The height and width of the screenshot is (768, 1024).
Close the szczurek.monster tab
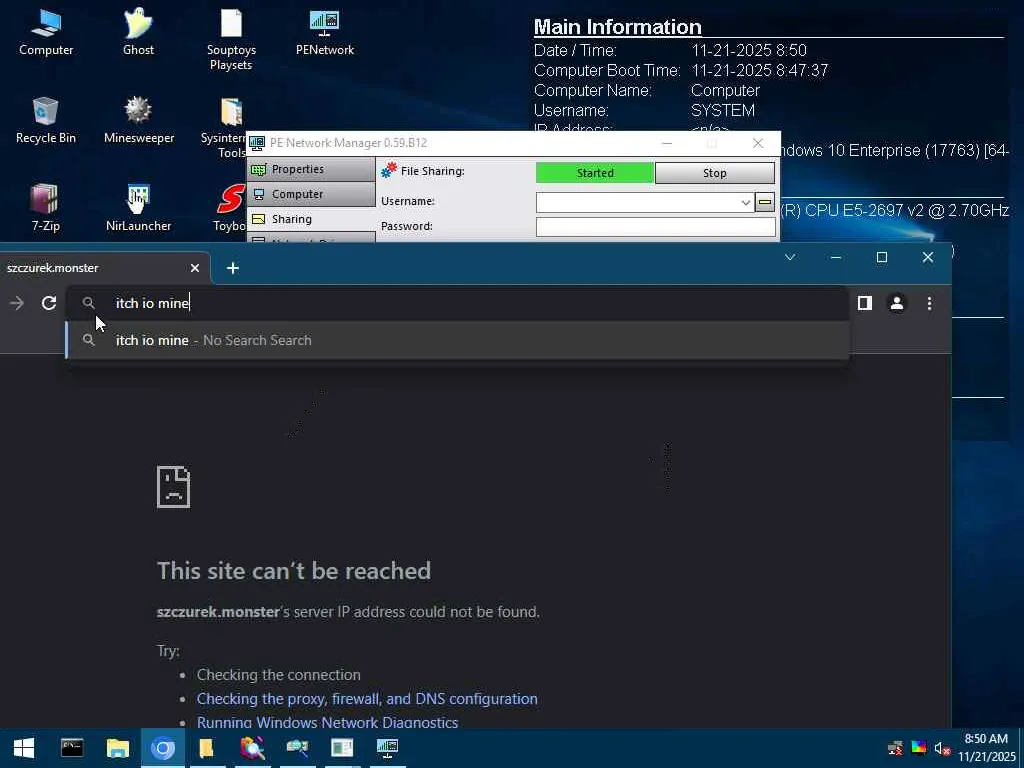(x=195, y=268)
